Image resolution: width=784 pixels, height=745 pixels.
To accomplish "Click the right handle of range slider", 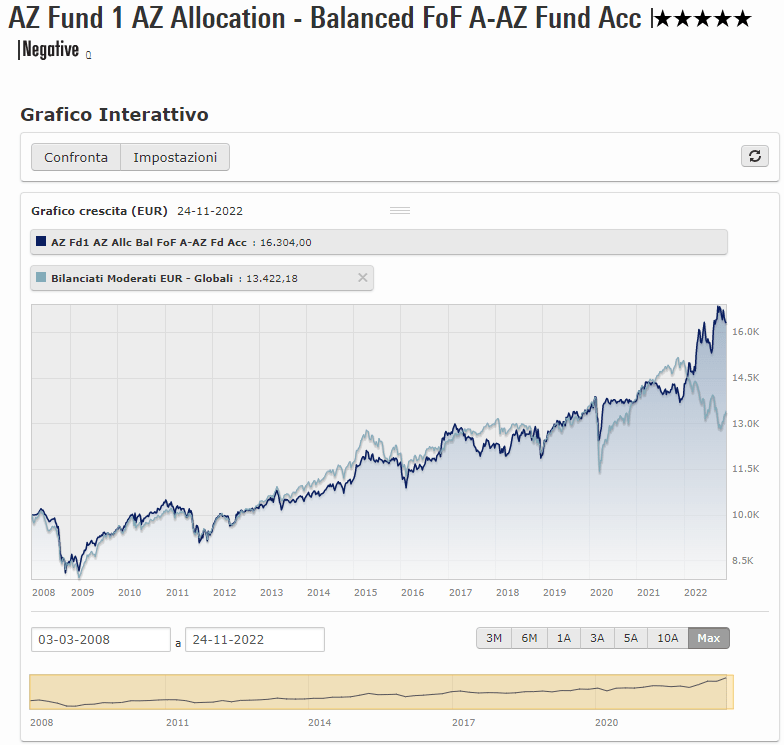I will tap(733, 692).
